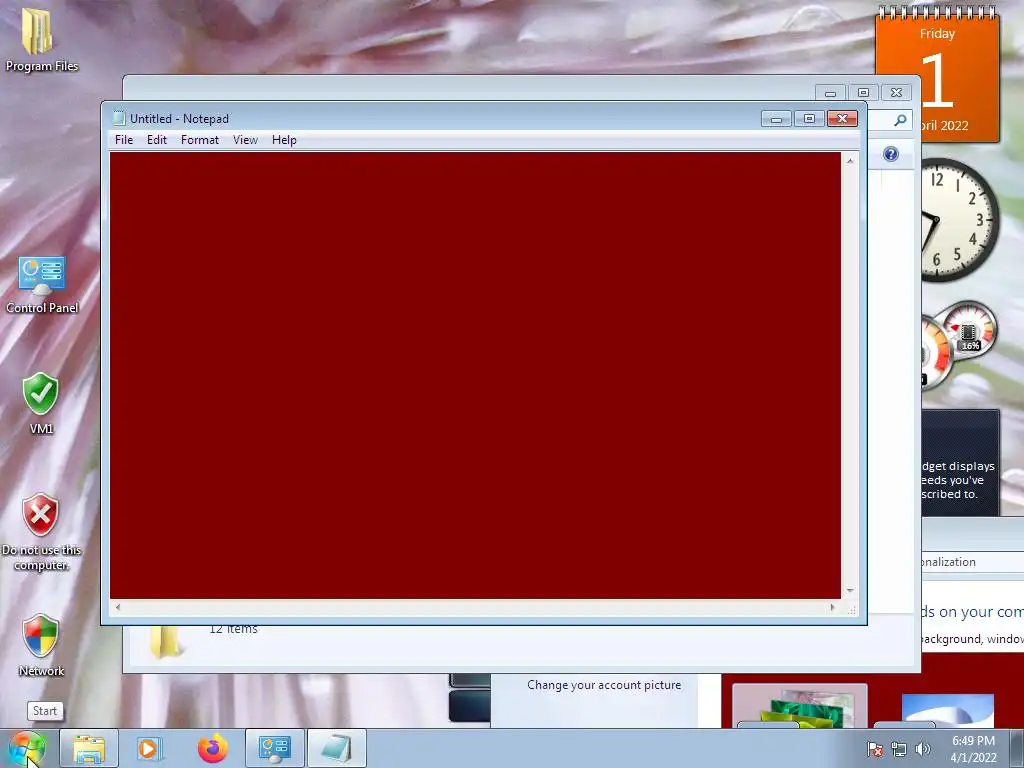This screenshot has width=1024, height=768.
Task: Click the Notepad title bar icon
Action: coord(119,118)
